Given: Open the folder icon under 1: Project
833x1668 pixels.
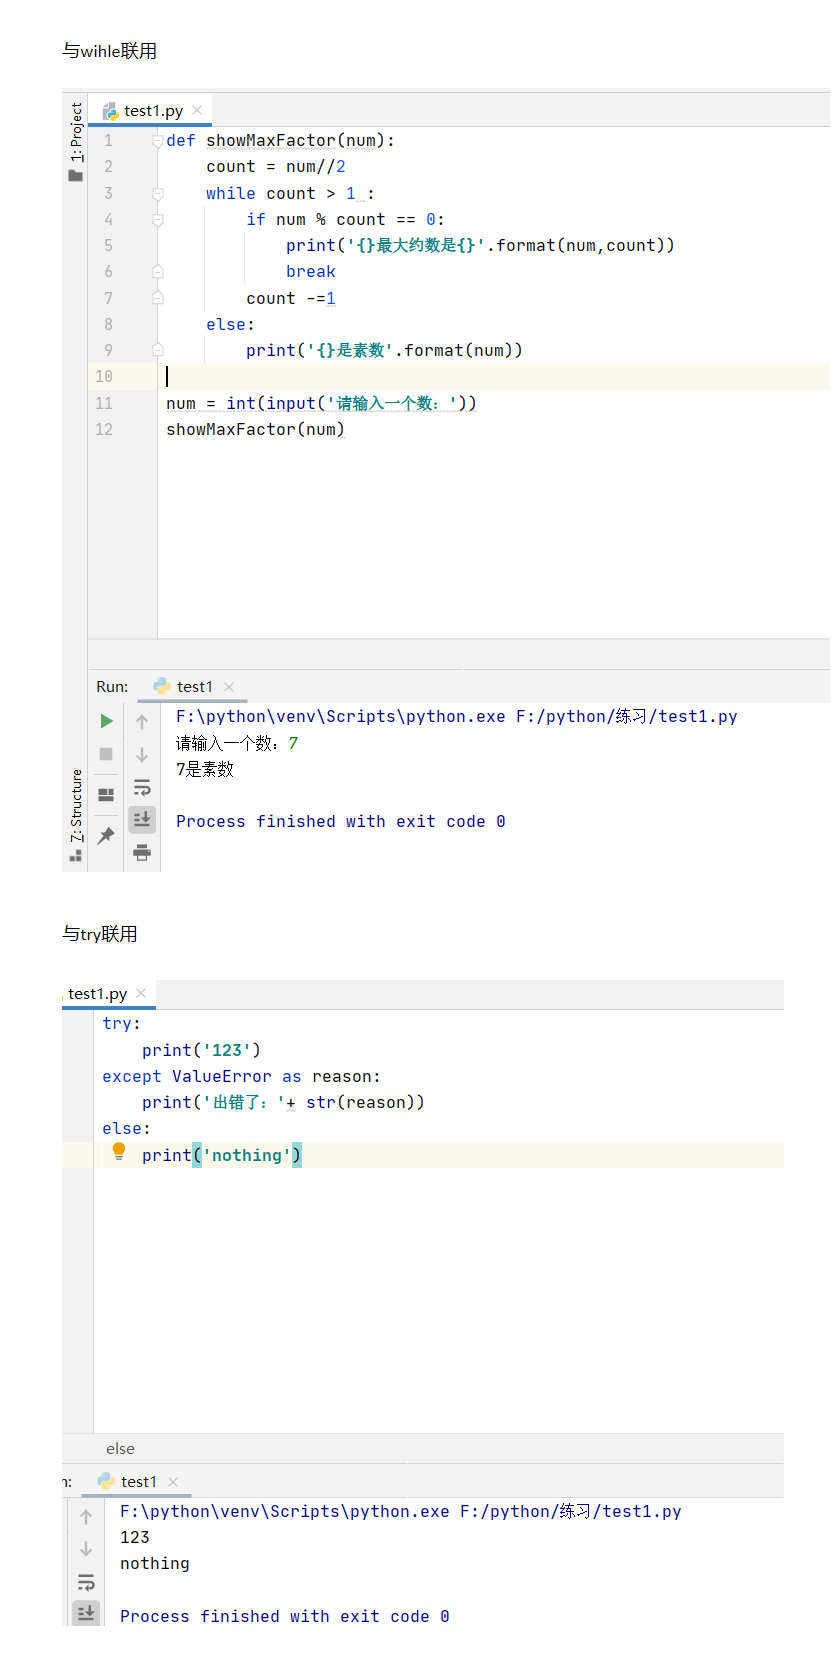Looking at the screenshot, I should [x=75, y=176].
